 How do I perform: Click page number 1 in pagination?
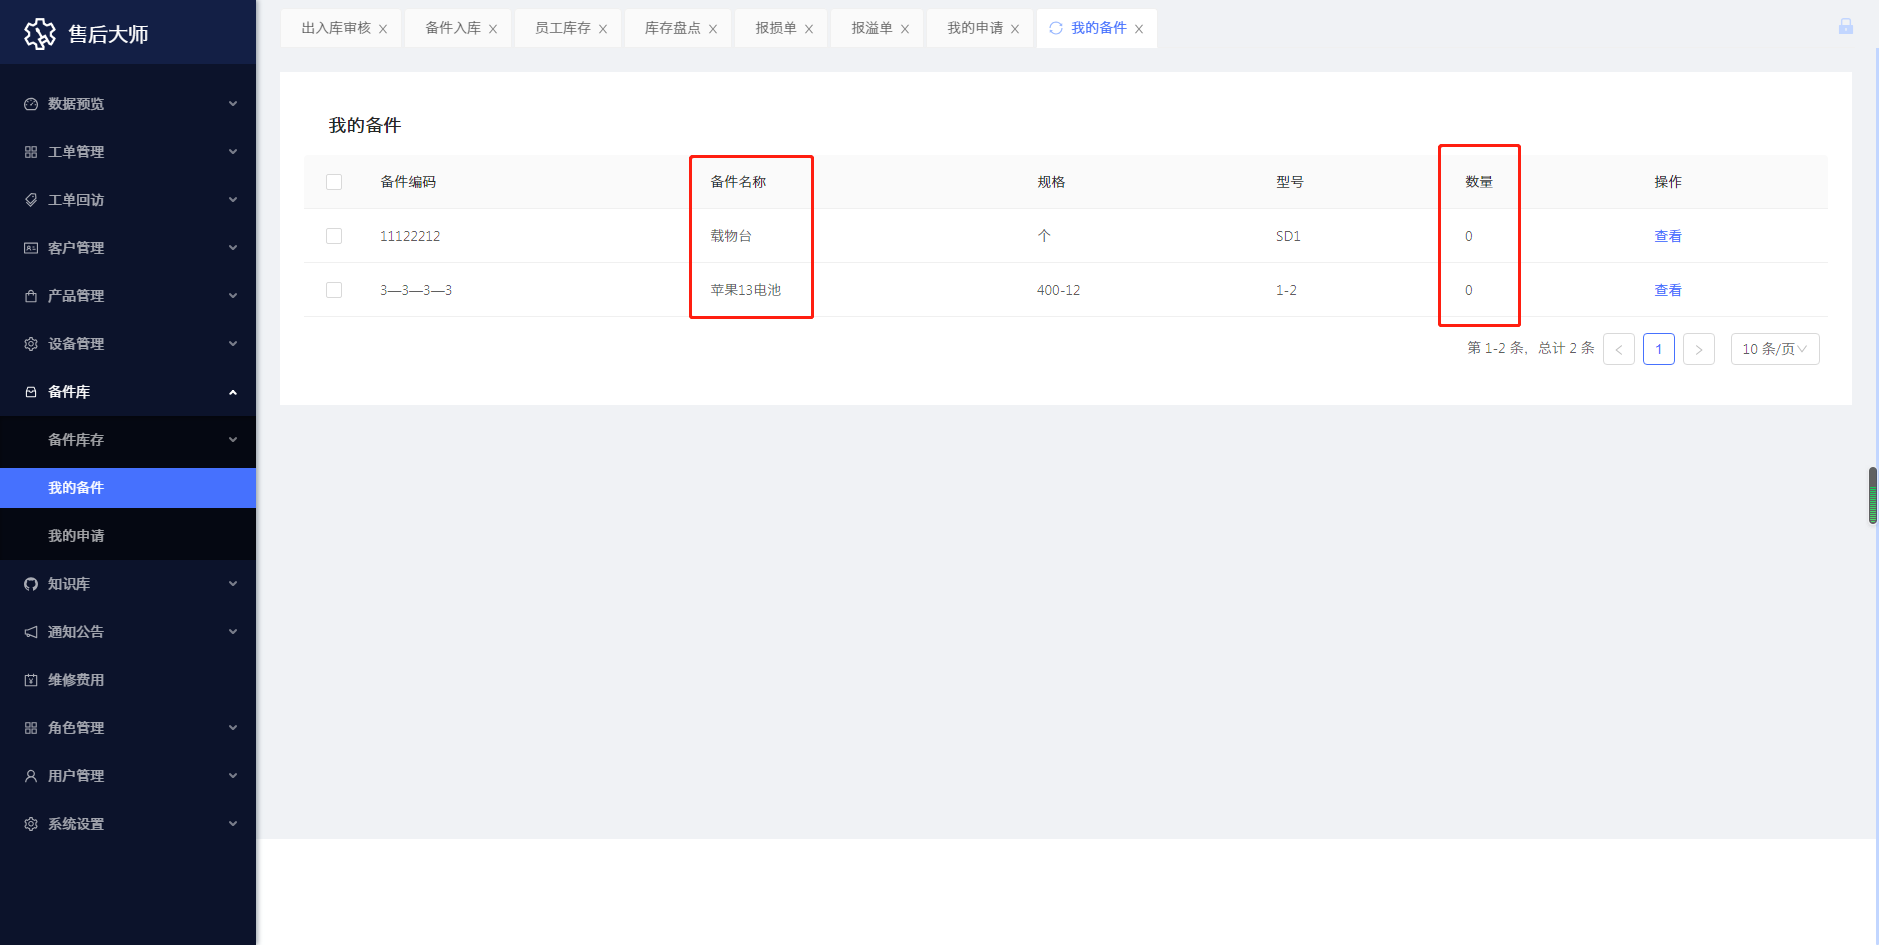[x=1659, y=348]
